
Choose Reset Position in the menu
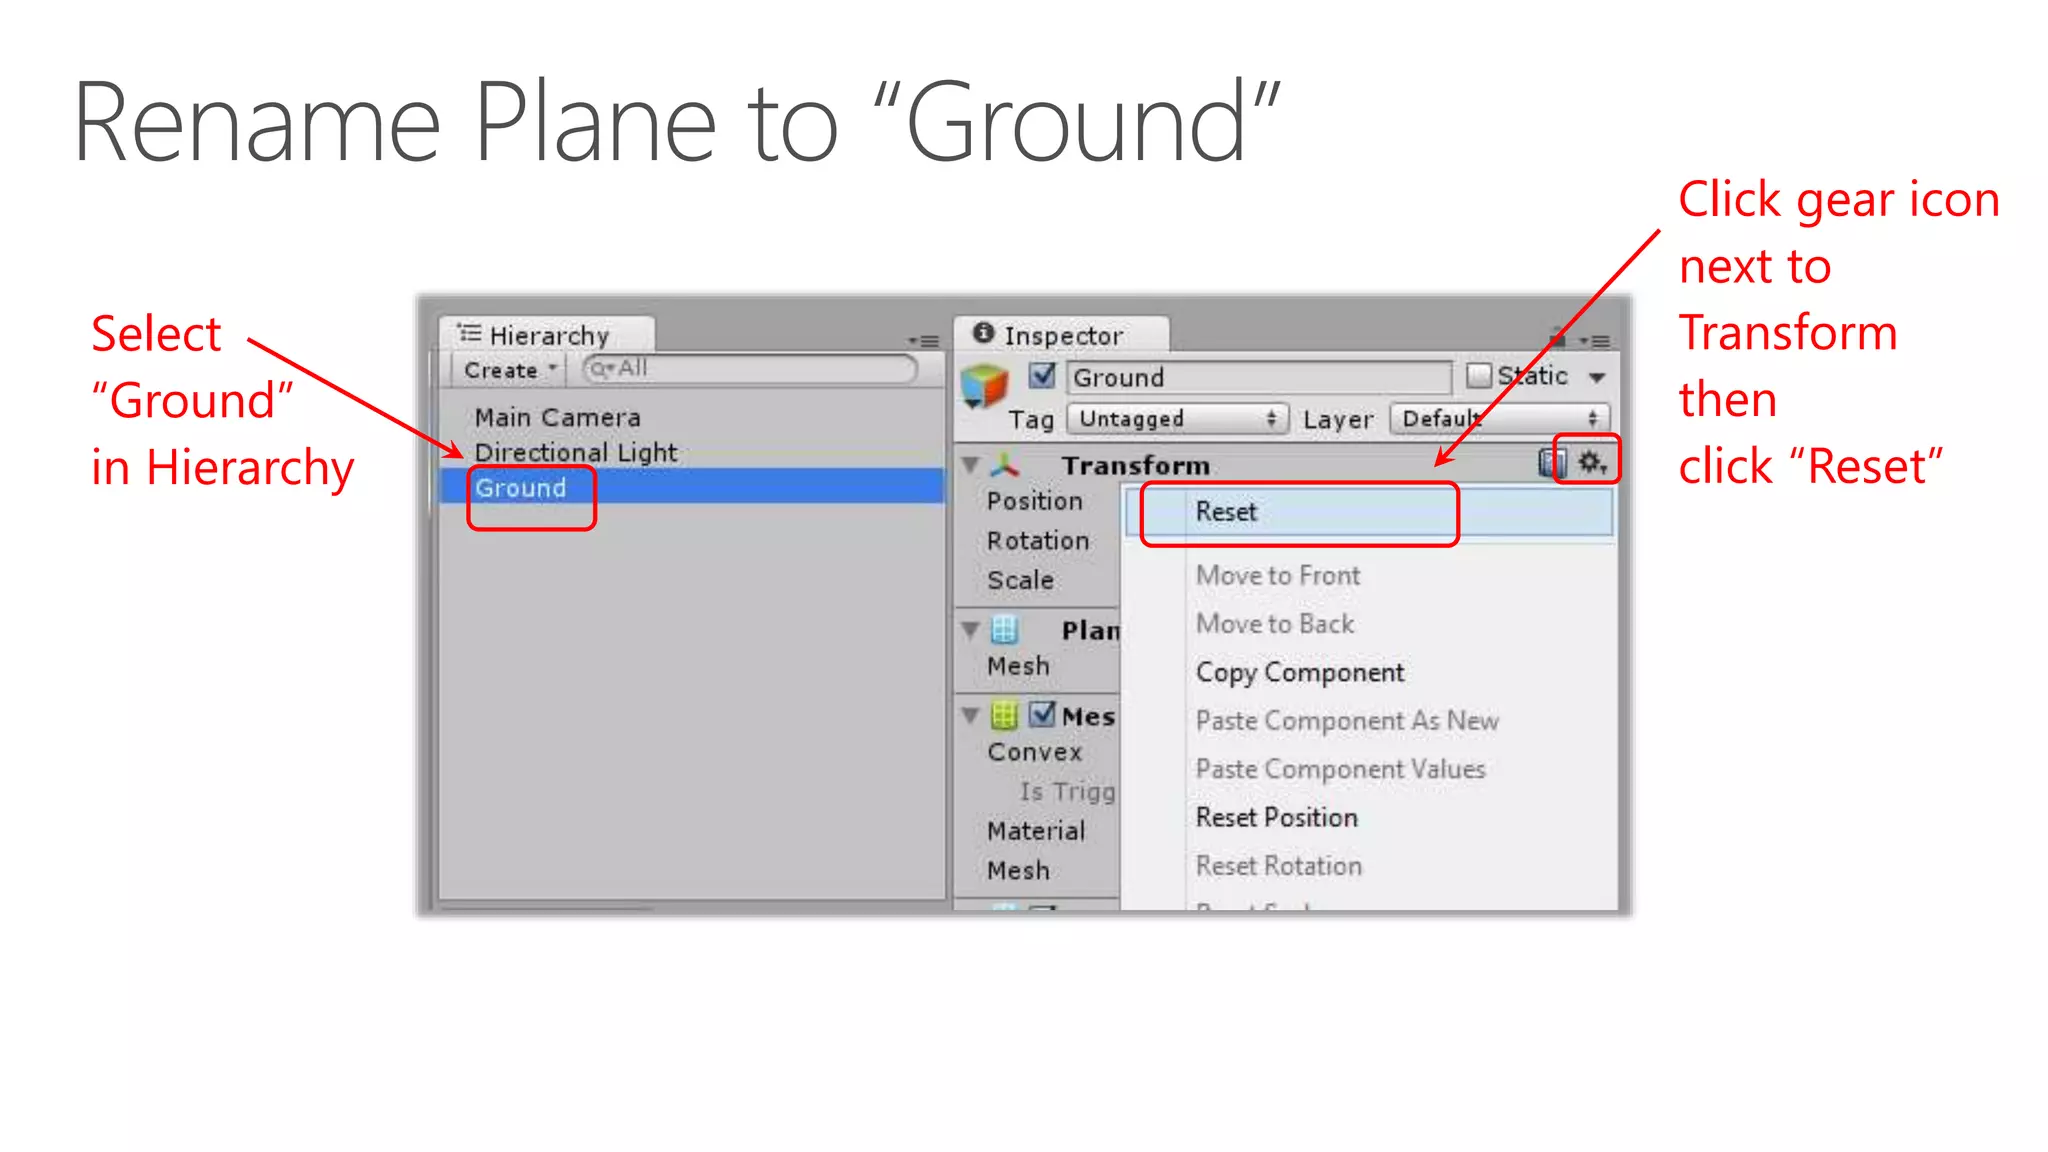tap(1277, 817)
